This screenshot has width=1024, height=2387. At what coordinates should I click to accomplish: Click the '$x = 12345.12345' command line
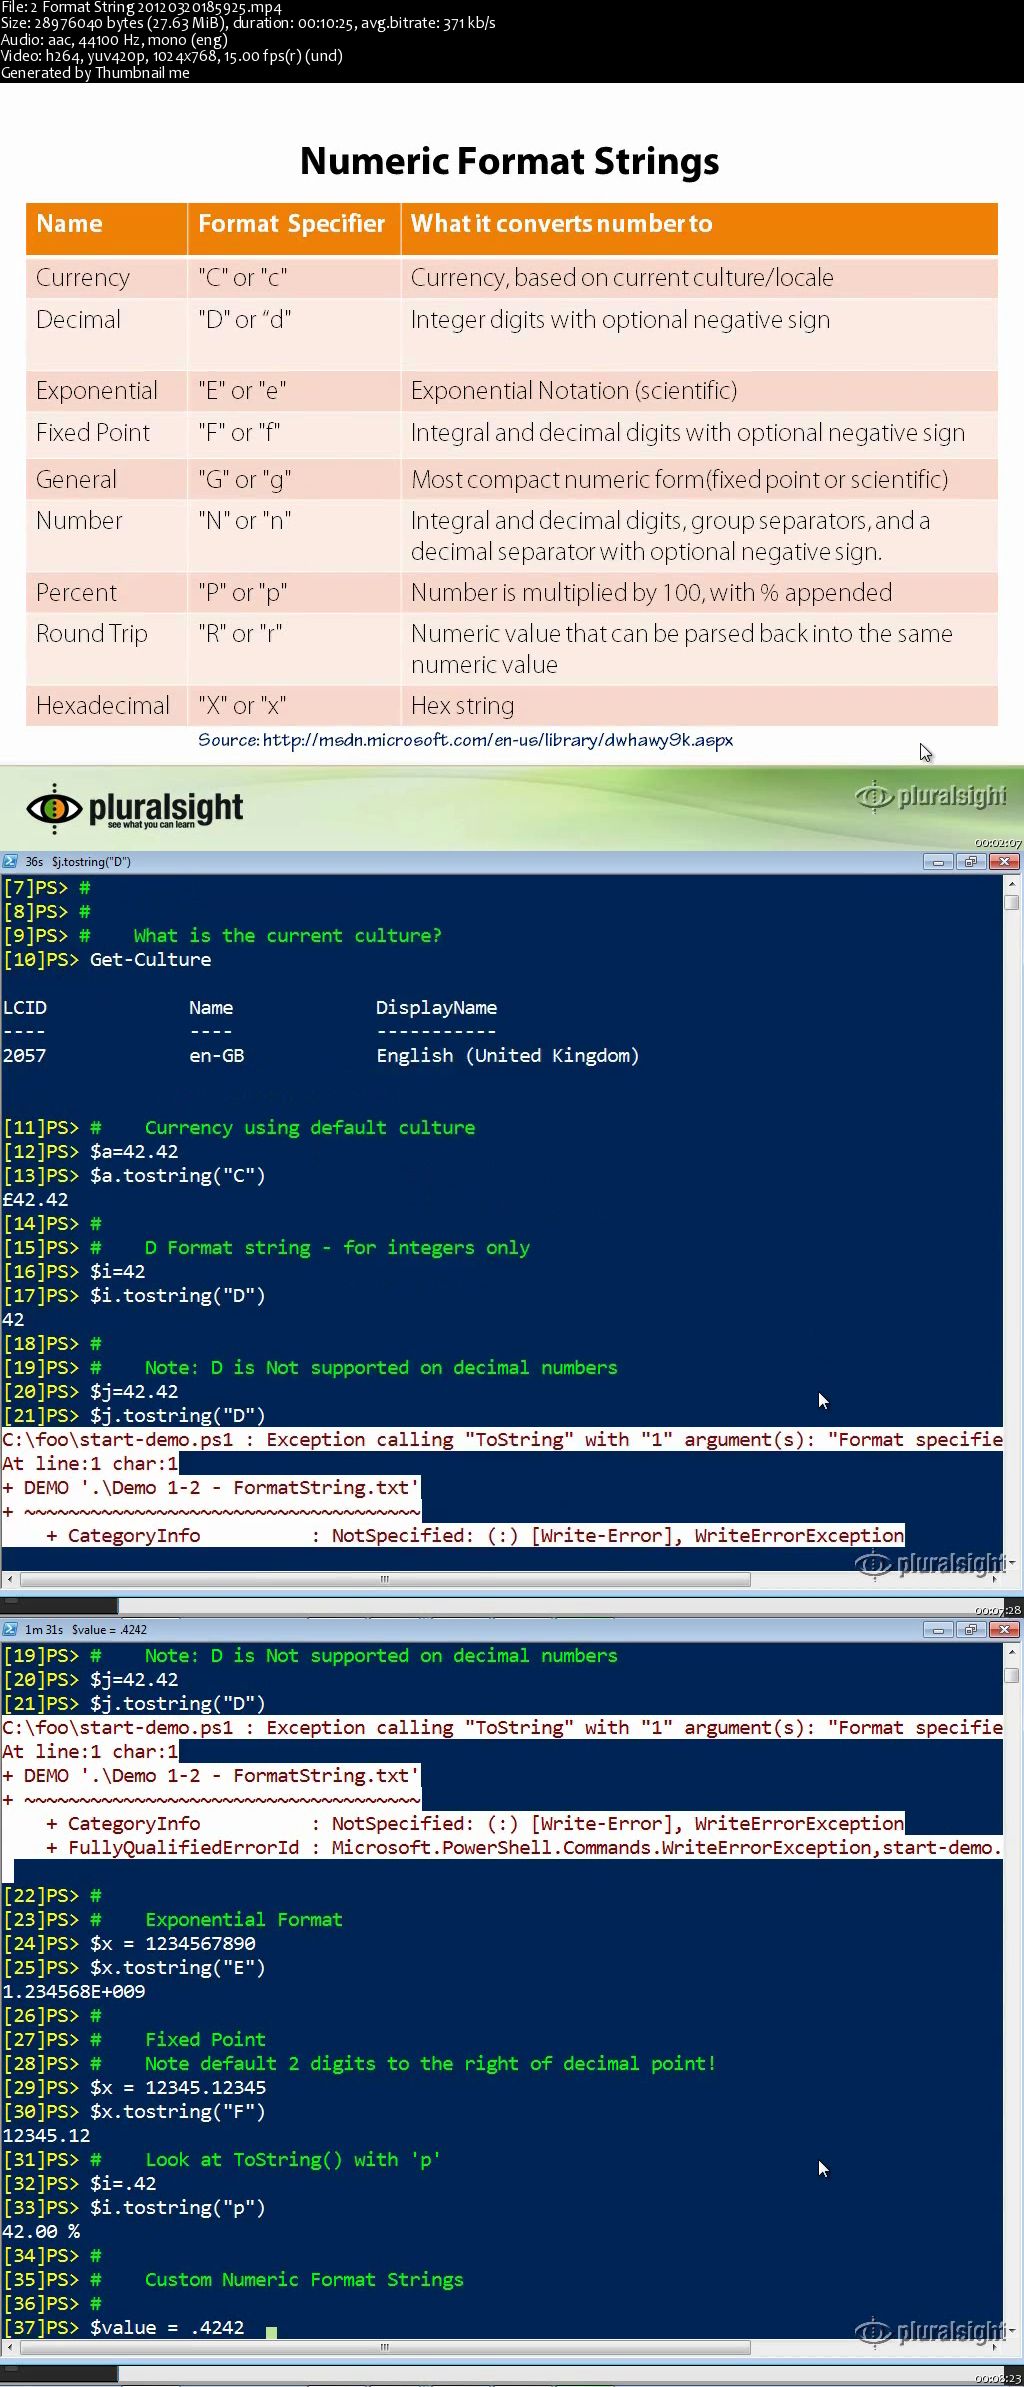134,2088
